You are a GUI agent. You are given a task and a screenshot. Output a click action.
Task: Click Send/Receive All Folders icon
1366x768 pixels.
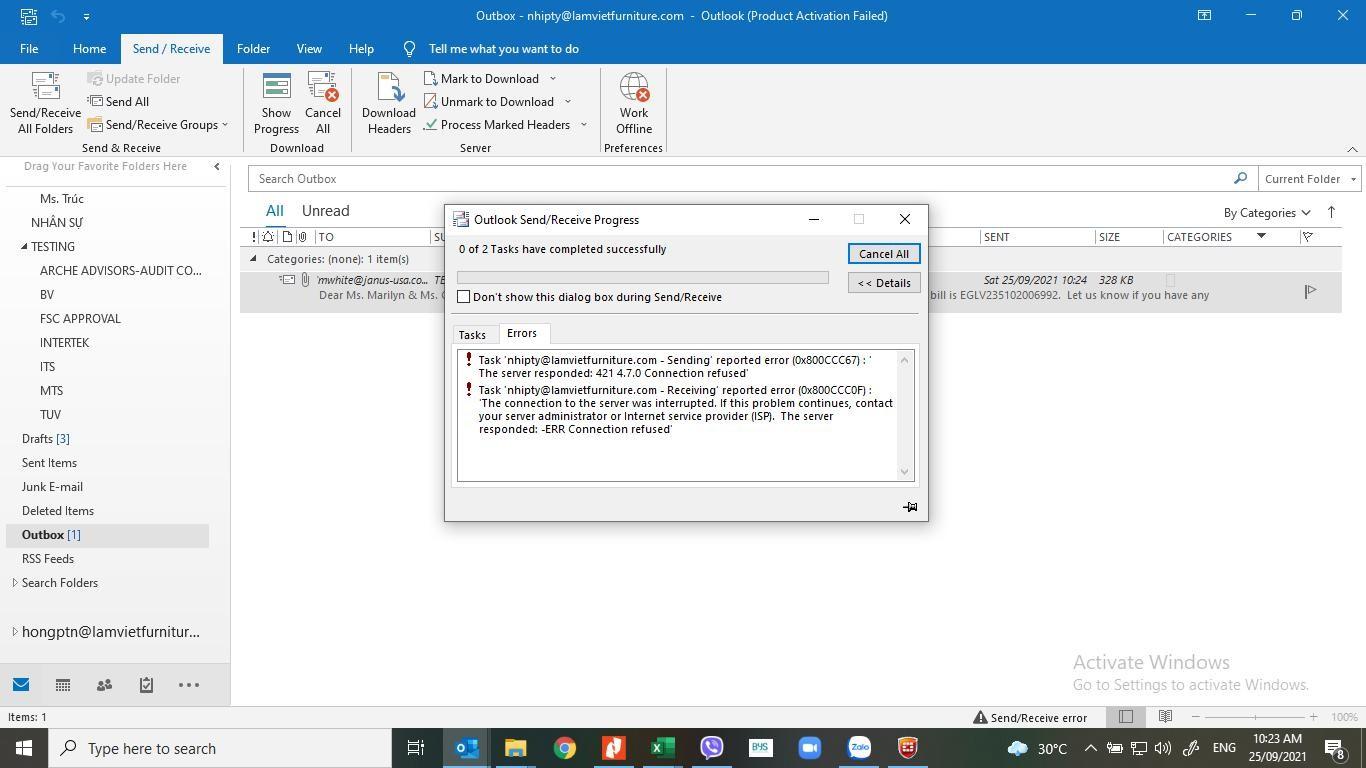[x=45, y=88]
